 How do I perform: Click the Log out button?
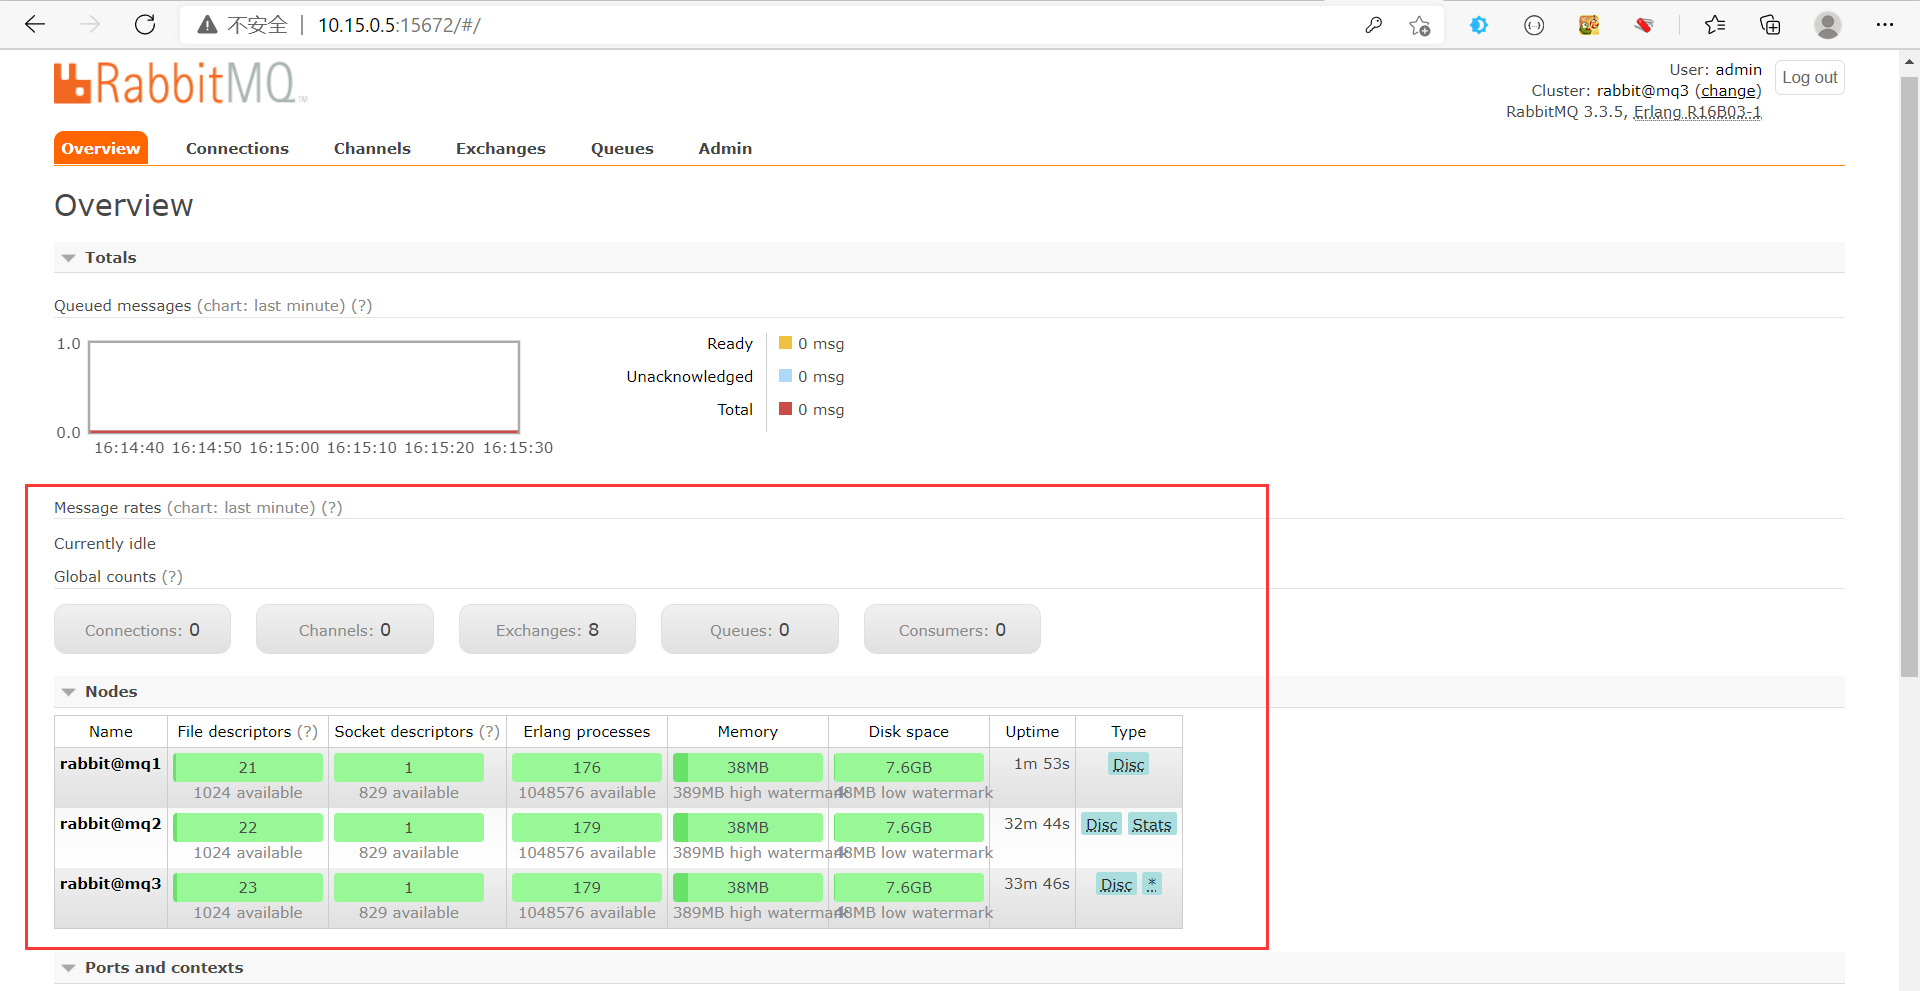tap(1810, 77)
